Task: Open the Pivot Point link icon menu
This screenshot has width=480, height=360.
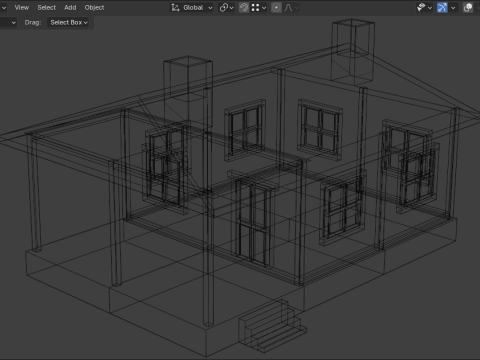Action: (x=226, y=7)
